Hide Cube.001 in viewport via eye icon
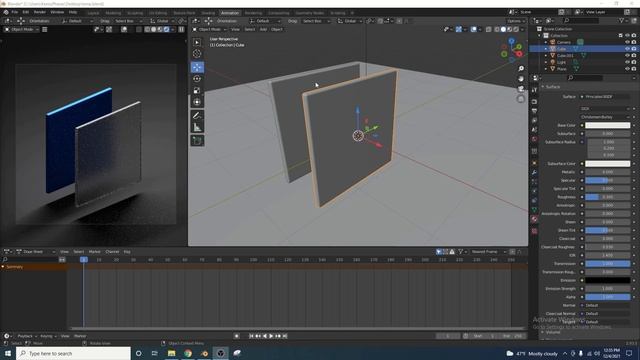640x360 pixels. pos(627,56)
